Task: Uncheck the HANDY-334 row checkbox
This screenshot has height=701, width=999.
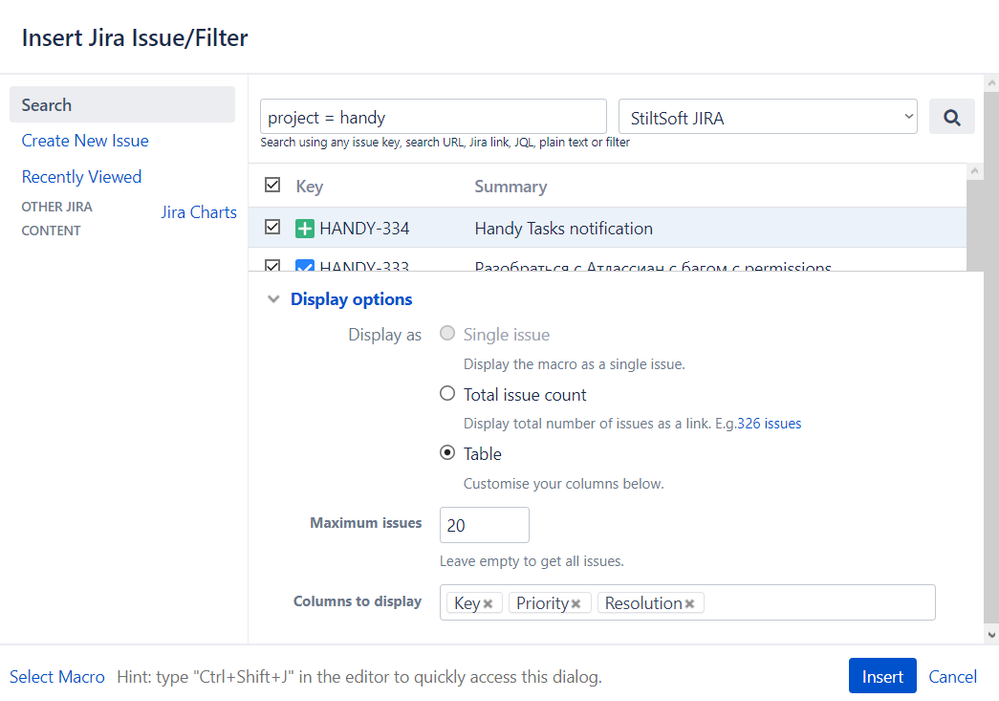Action: [272, 227]
